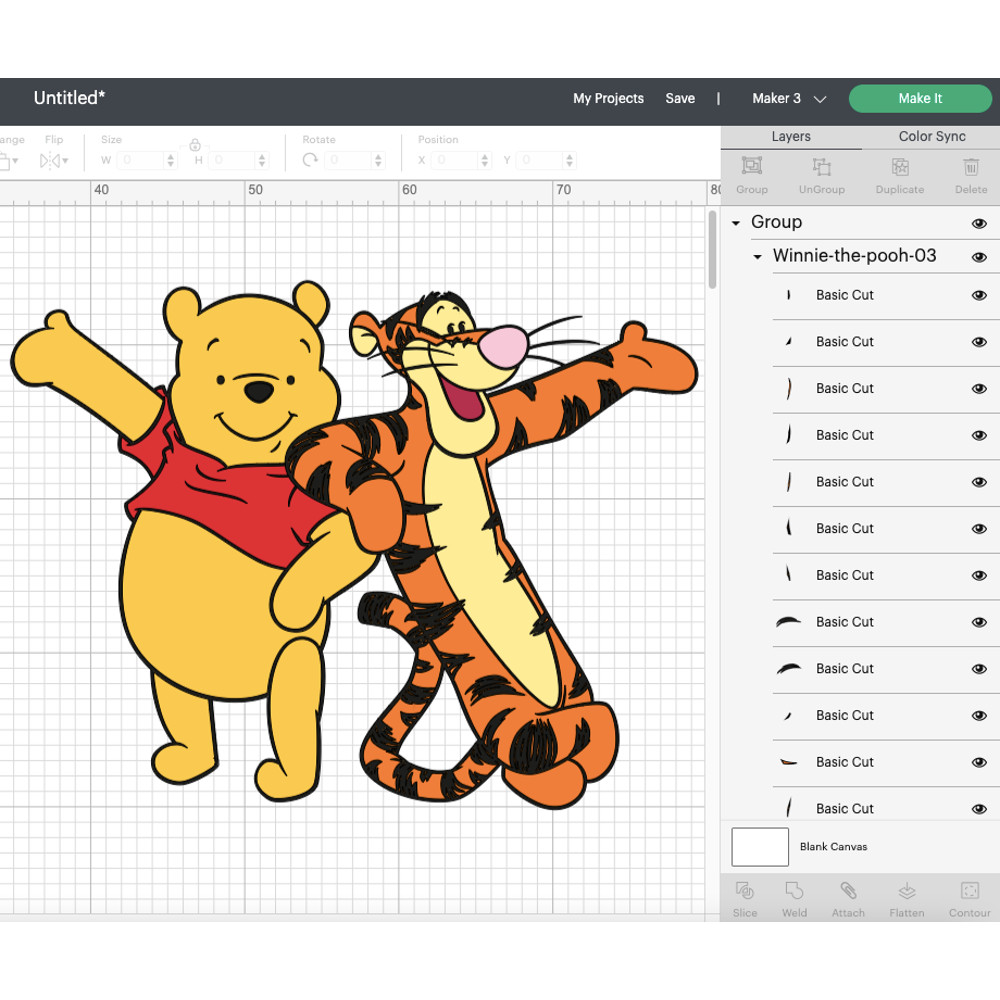
Task: Click the Flatten tool icon
Action: [x=906, y=898]
